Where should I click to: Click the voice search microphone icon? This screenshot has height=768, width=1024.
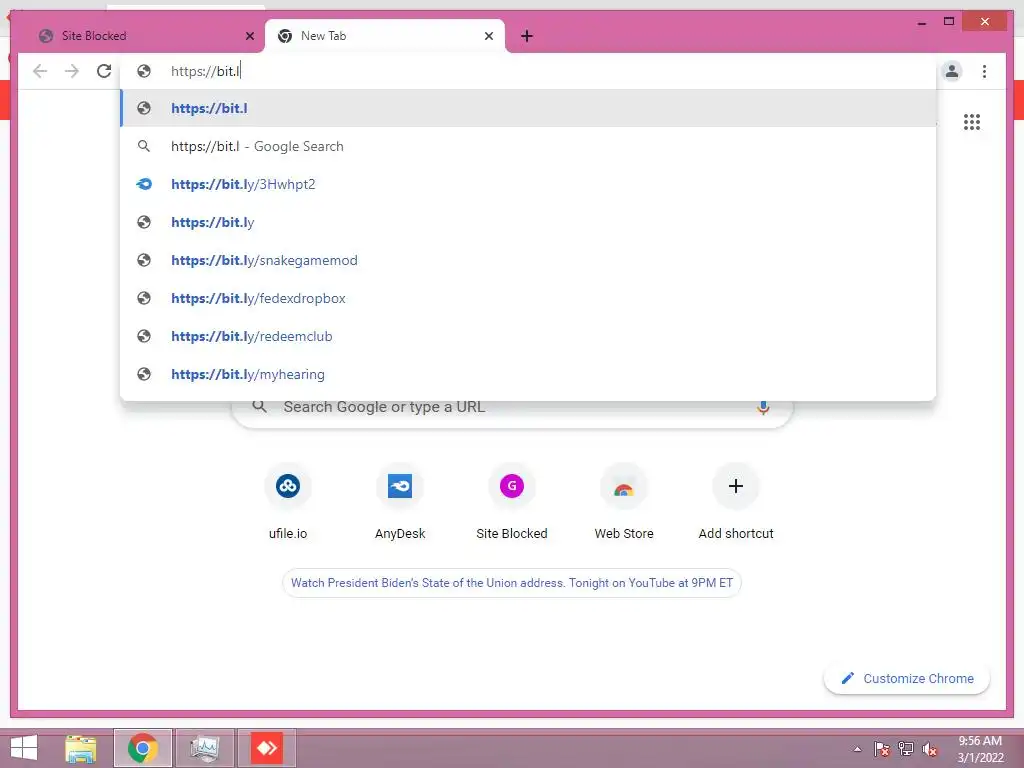tap(763, 408)
